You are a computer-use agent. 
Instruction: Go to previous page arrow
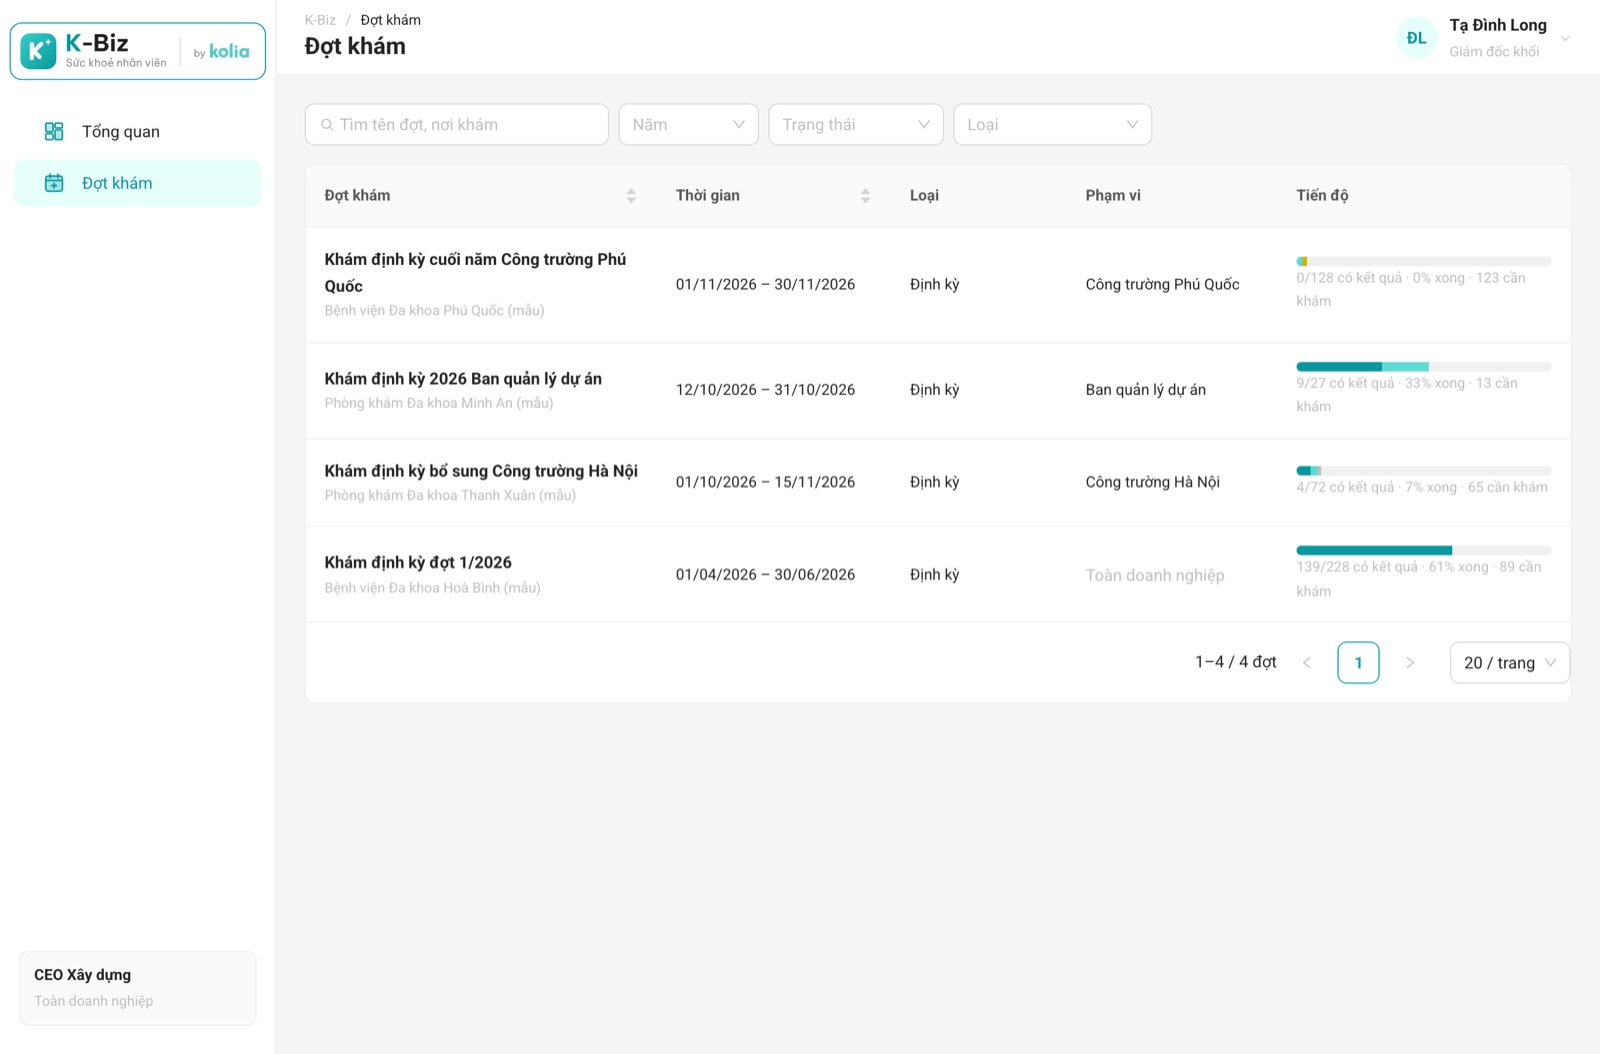(1306, 663)
